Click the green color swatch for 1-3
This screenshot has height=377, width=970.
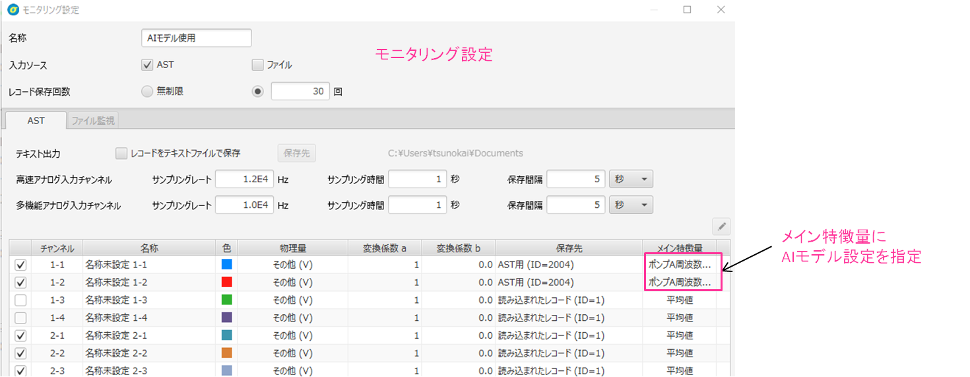226,300
